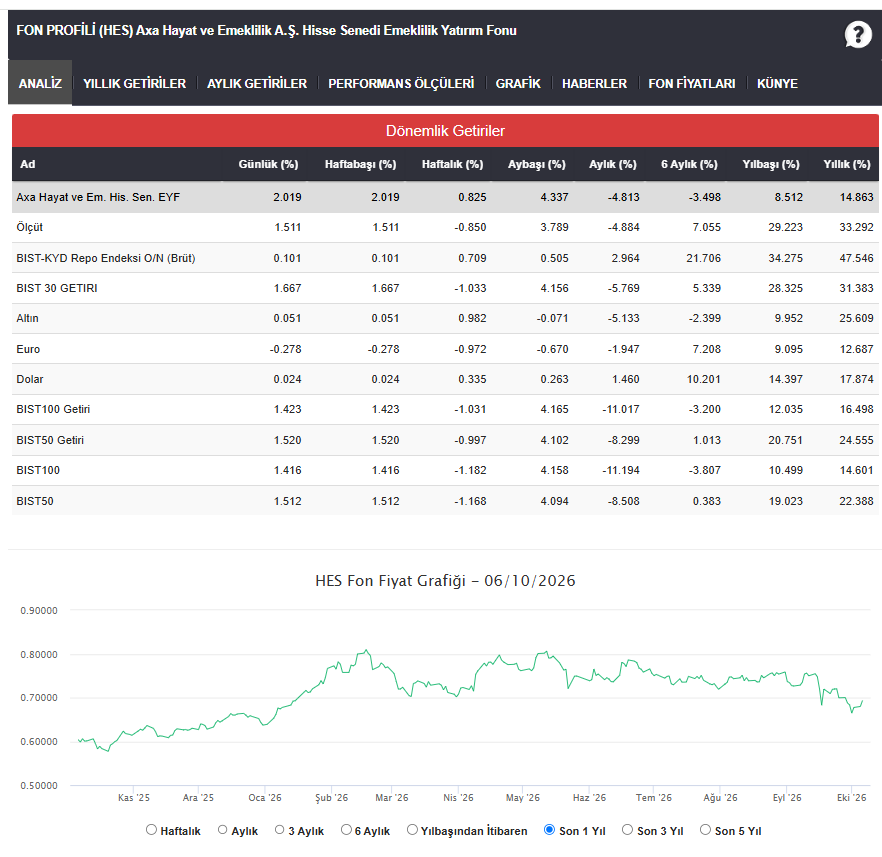Click the Dönemlik Getiriler red header

(x=446, y=130)
